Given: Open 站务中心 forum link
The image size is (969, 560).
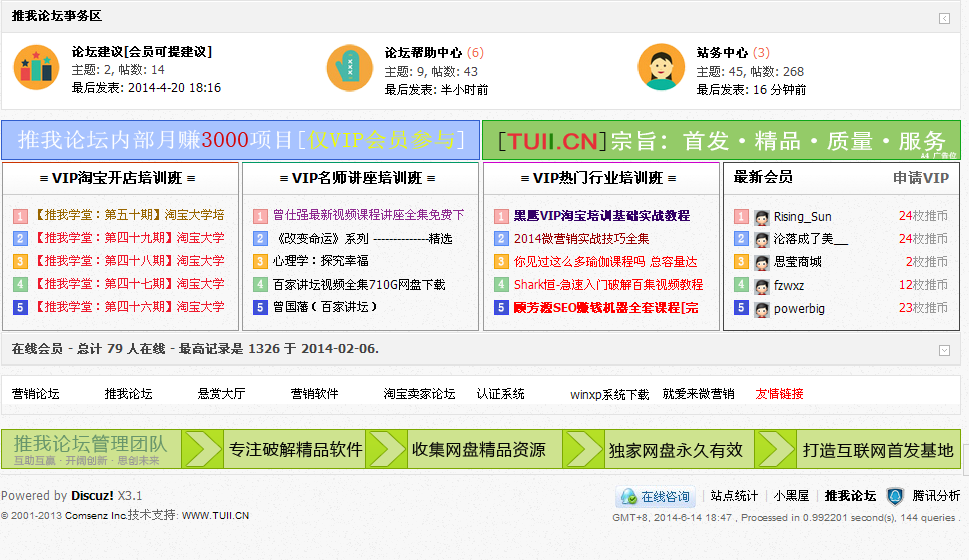Looking at the screenshot, I should [722, 53].
